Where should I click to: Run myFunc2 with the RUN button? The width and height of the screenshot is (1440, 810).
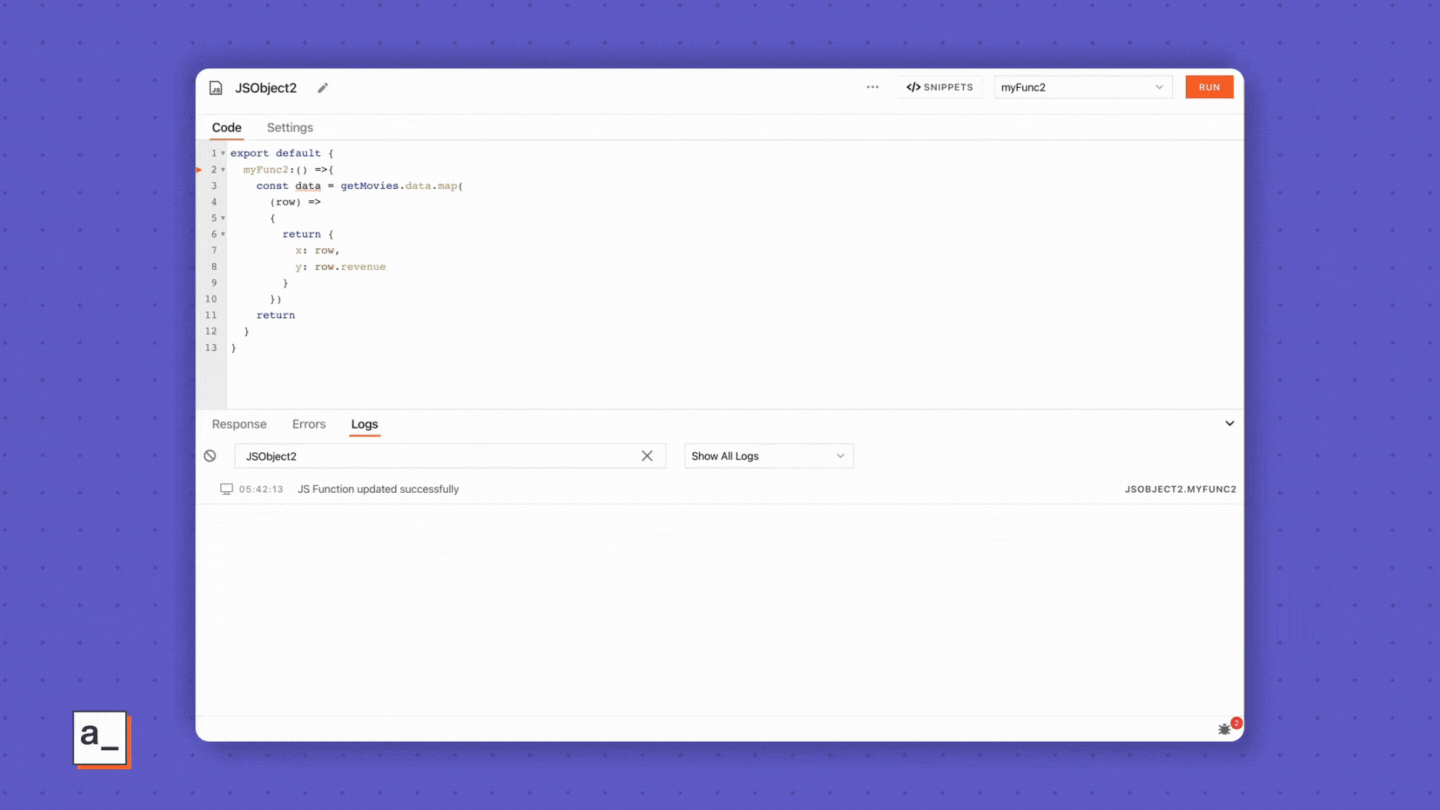pos(1209,87)
